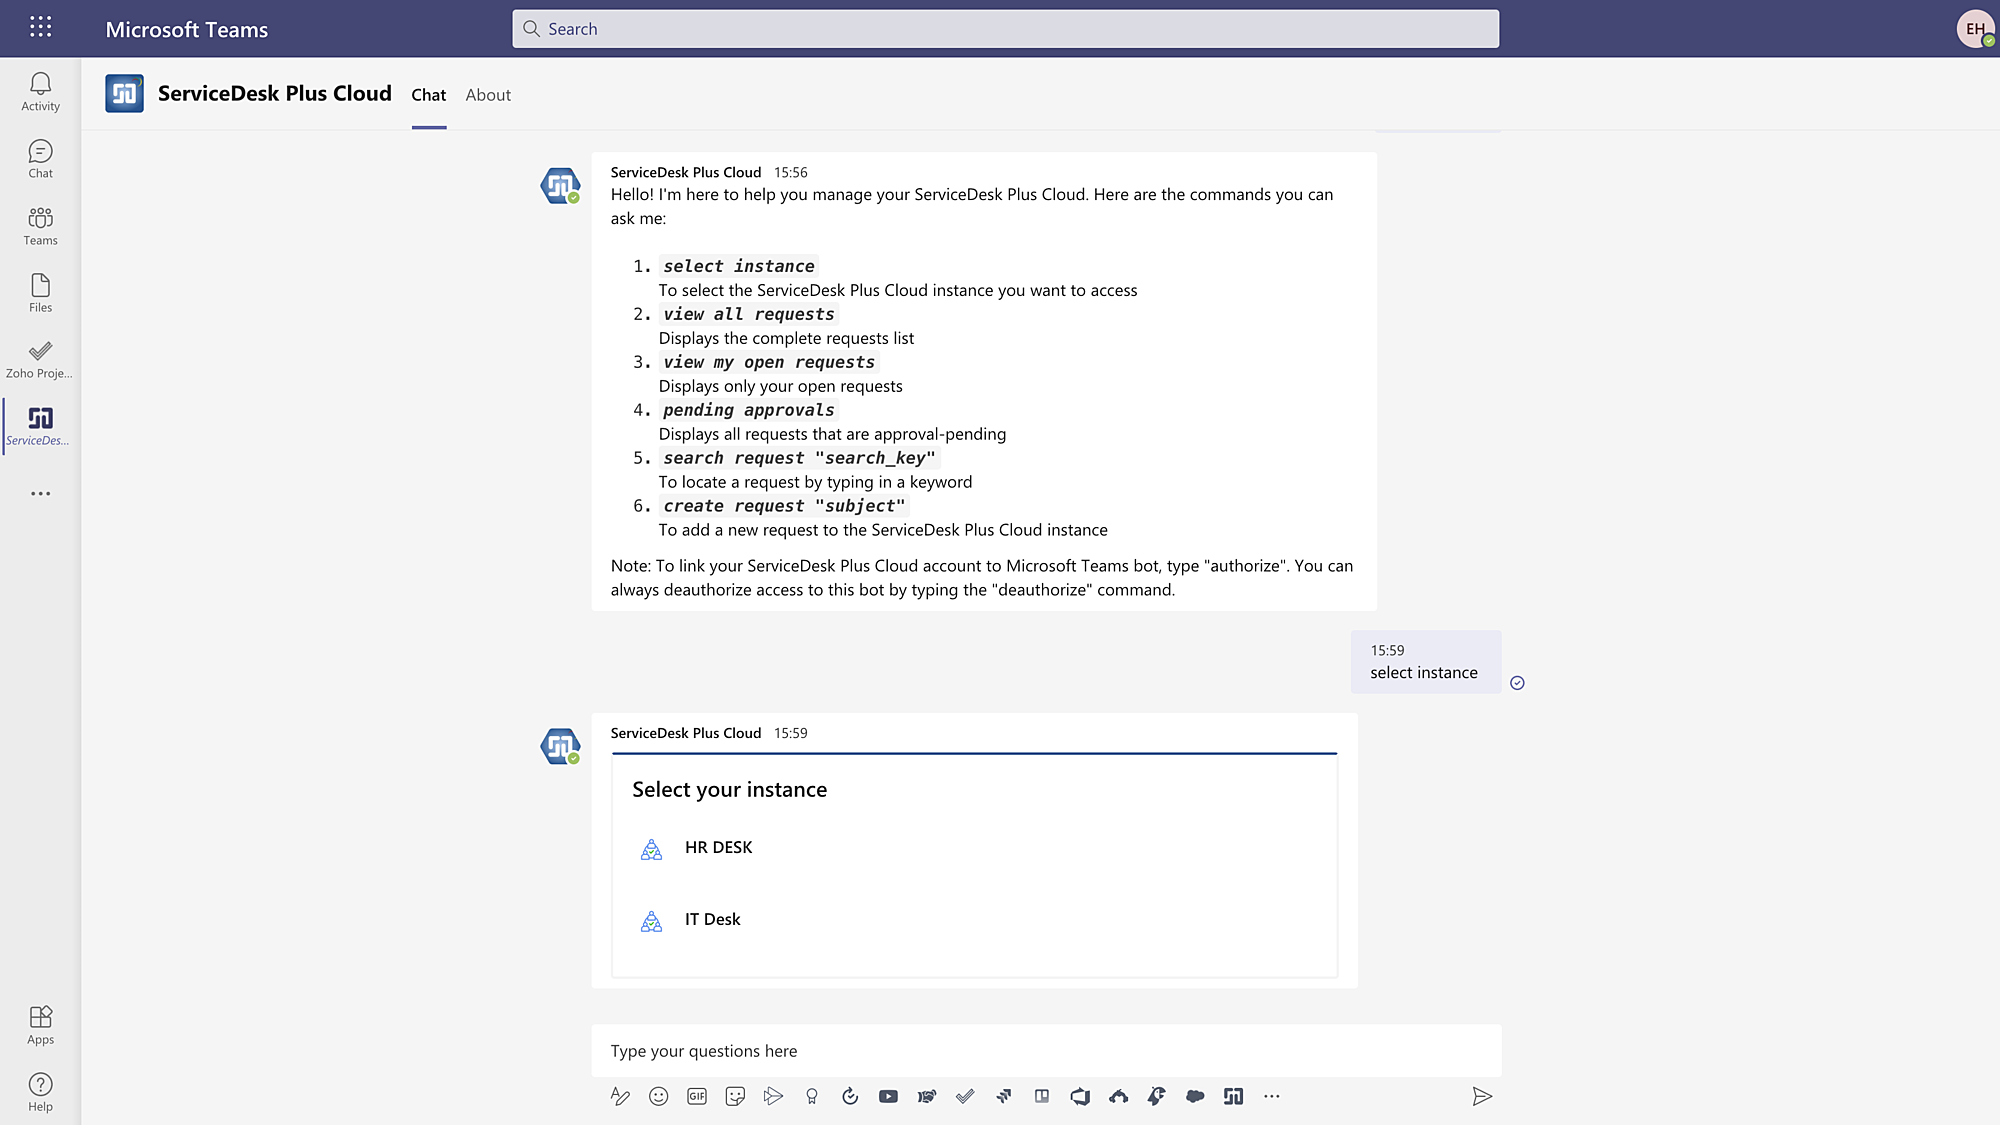Go to Chat in the sidebar

(x=40, y=159)
